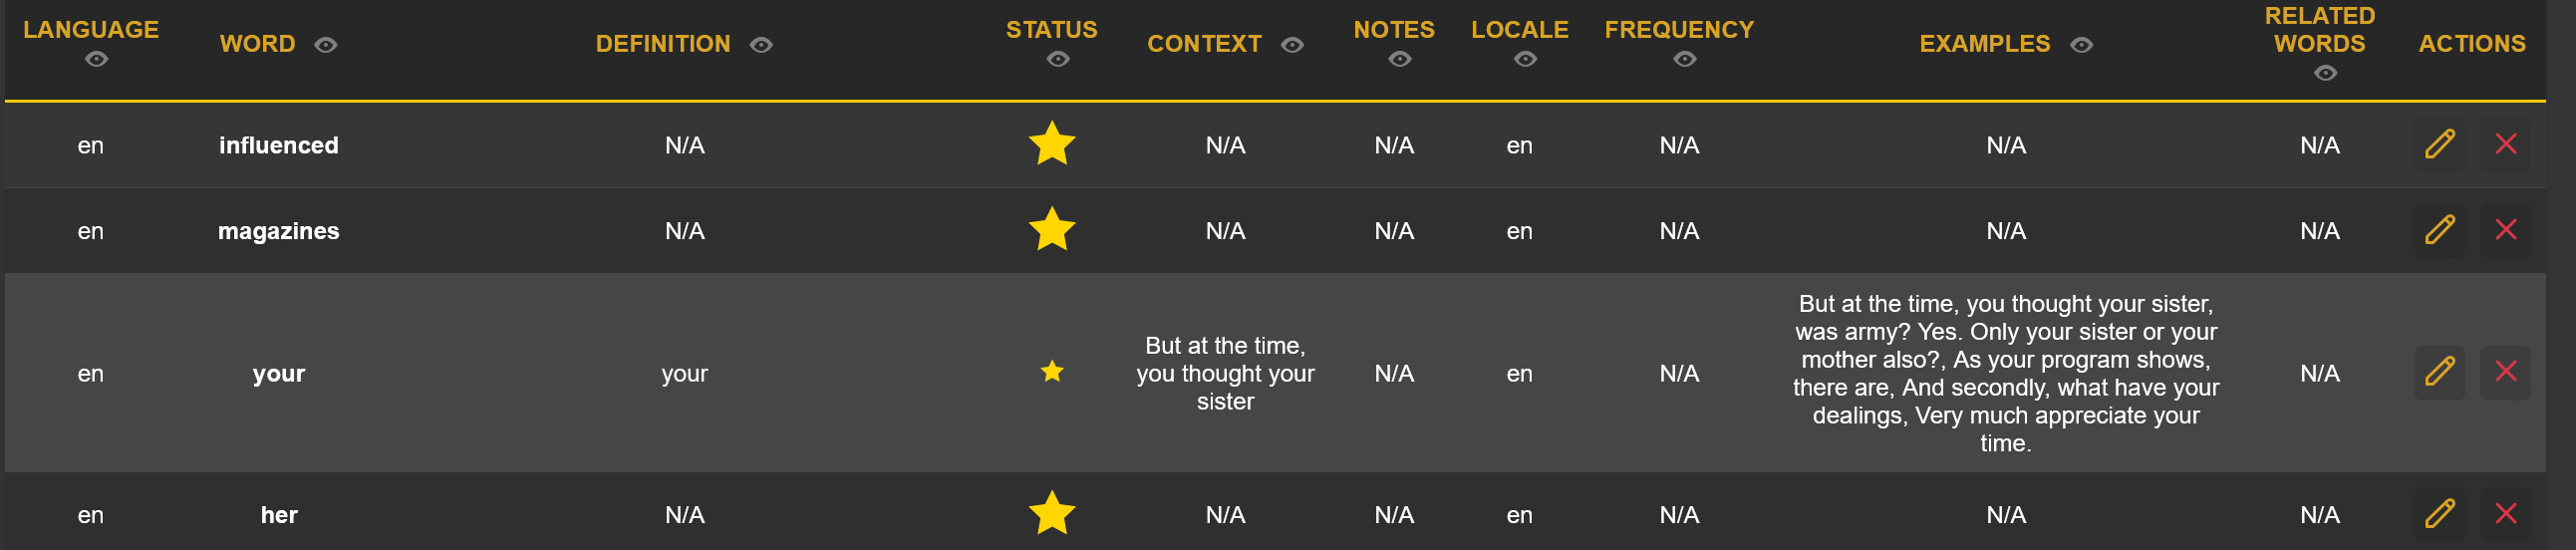Toggle visibility of the Examples column
Image resolution: width=2576 pixels, height=550 pixels.
(2081, 45)
